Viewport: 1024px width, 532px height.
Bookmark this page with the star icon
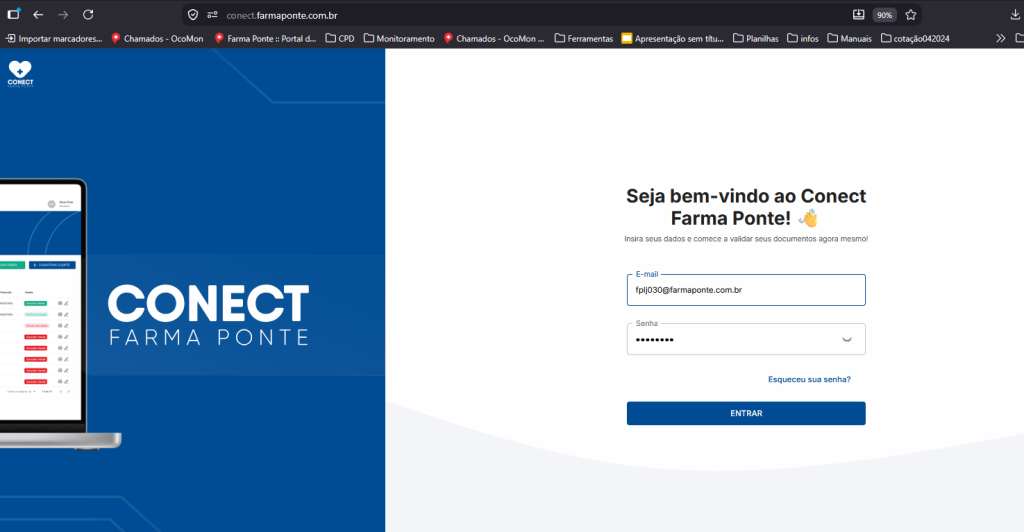tap(911, 15)
